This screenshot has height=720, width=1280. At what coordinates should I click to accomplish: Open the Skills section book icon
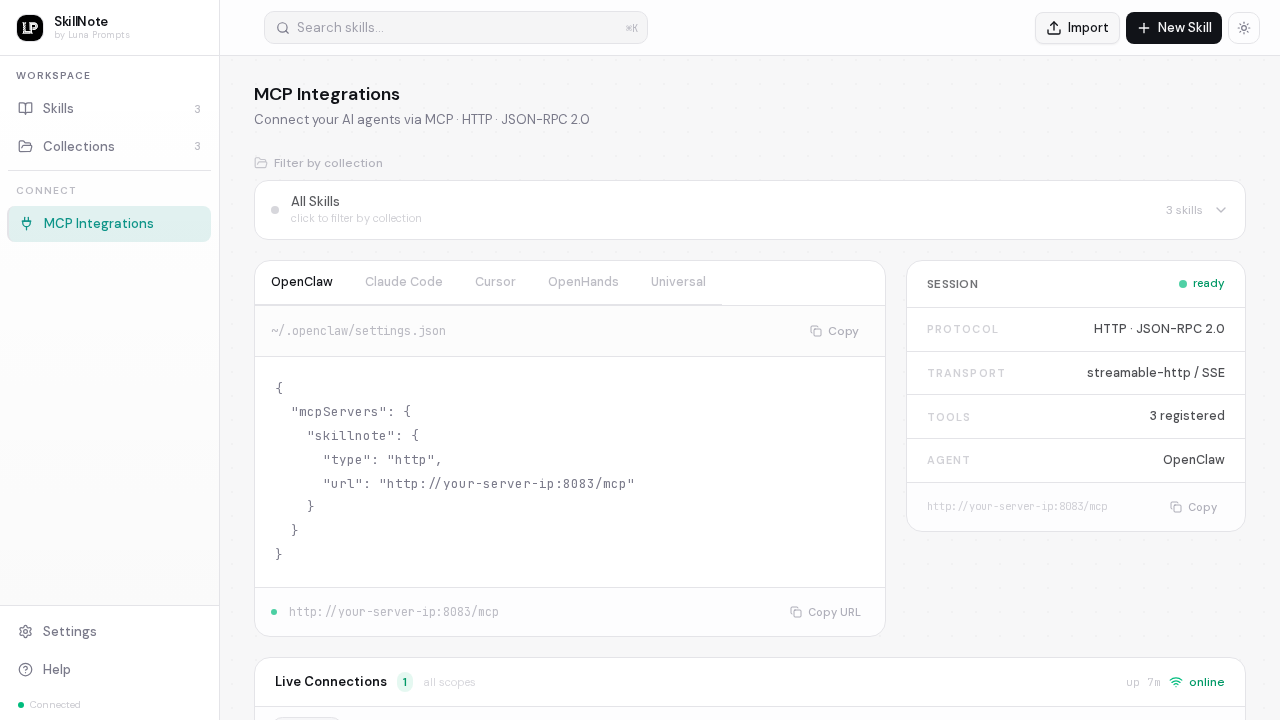point(27,108)
